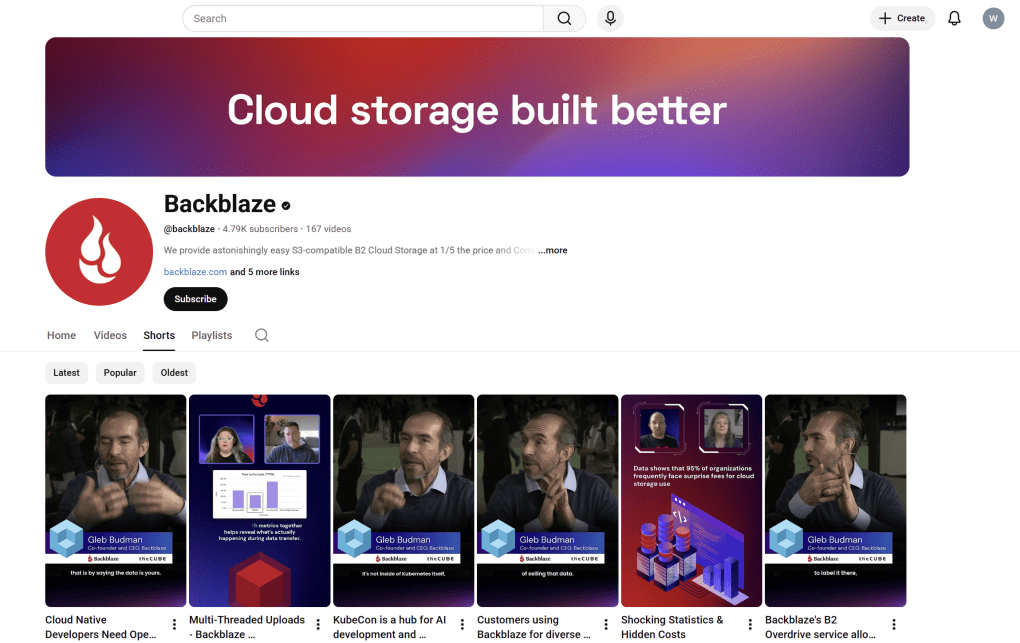Open the backblaze.com link

pyautogui.click(x=195, y=272)
